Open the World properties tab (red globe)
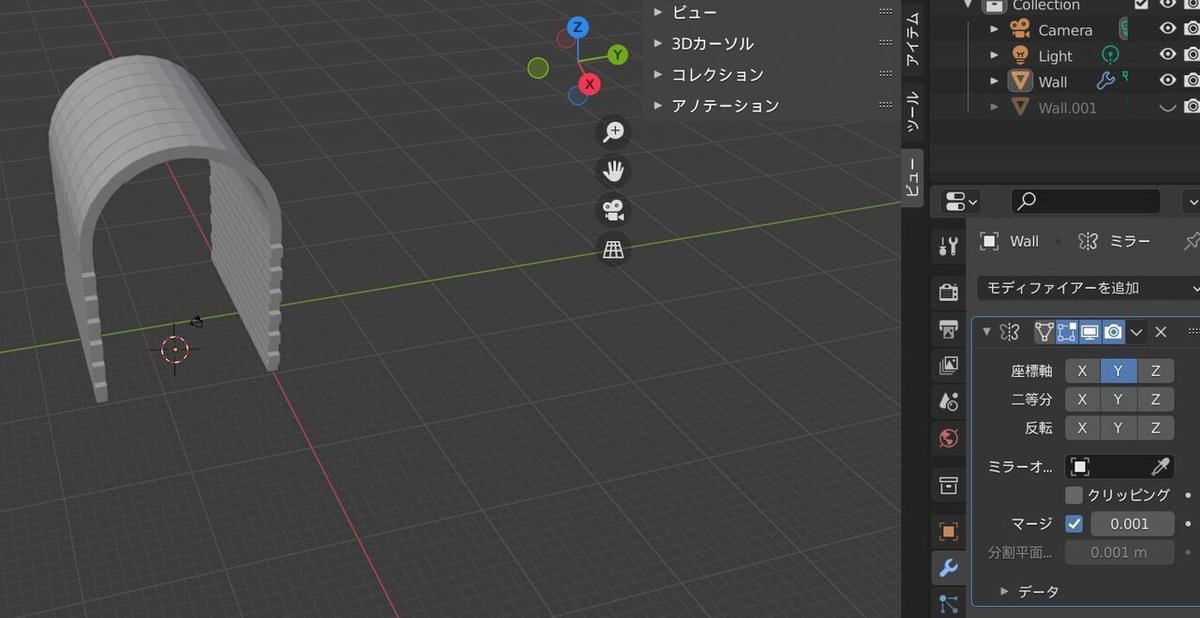 click(948, 438)
